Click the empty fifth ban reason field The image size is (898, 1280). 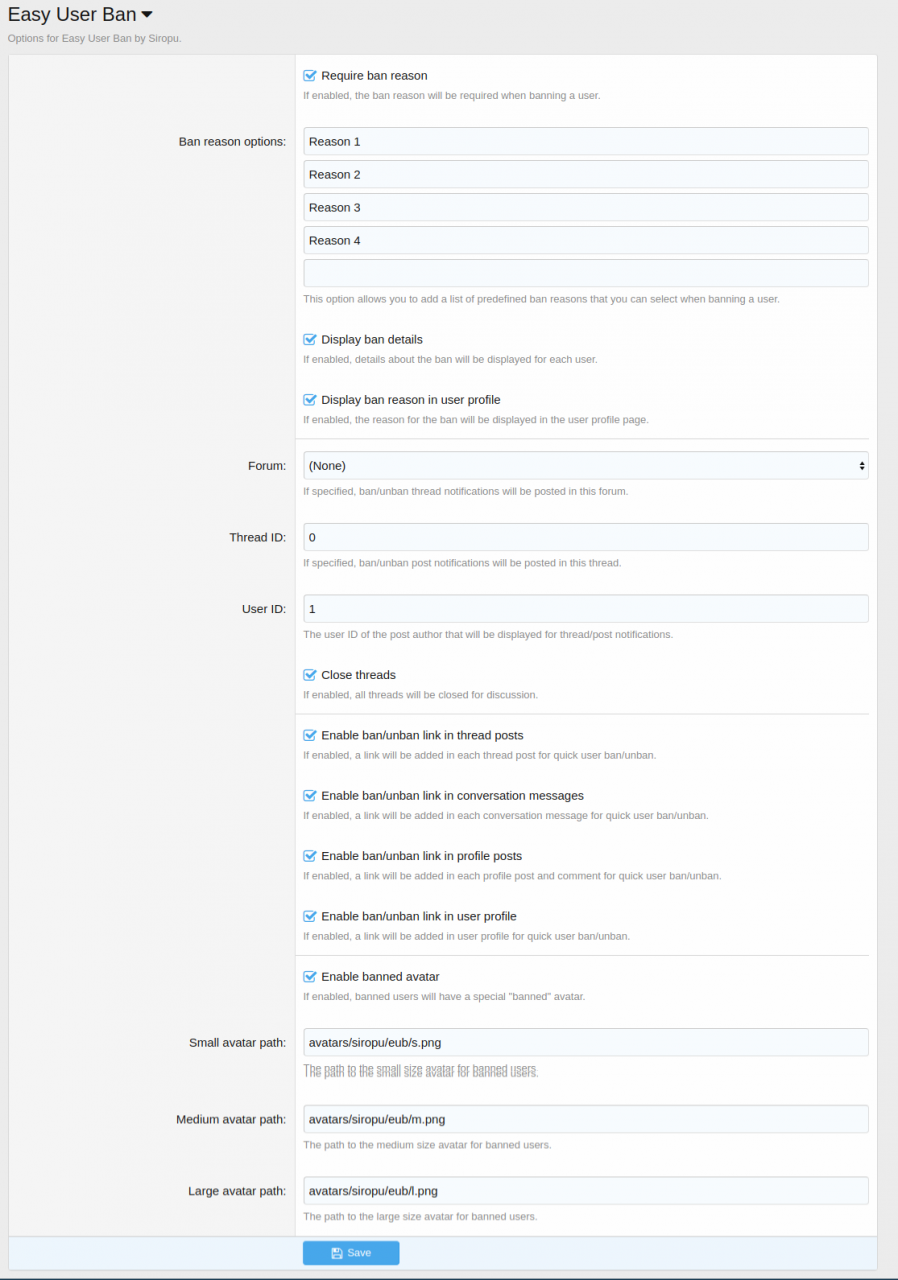click(x=585, y=273)
